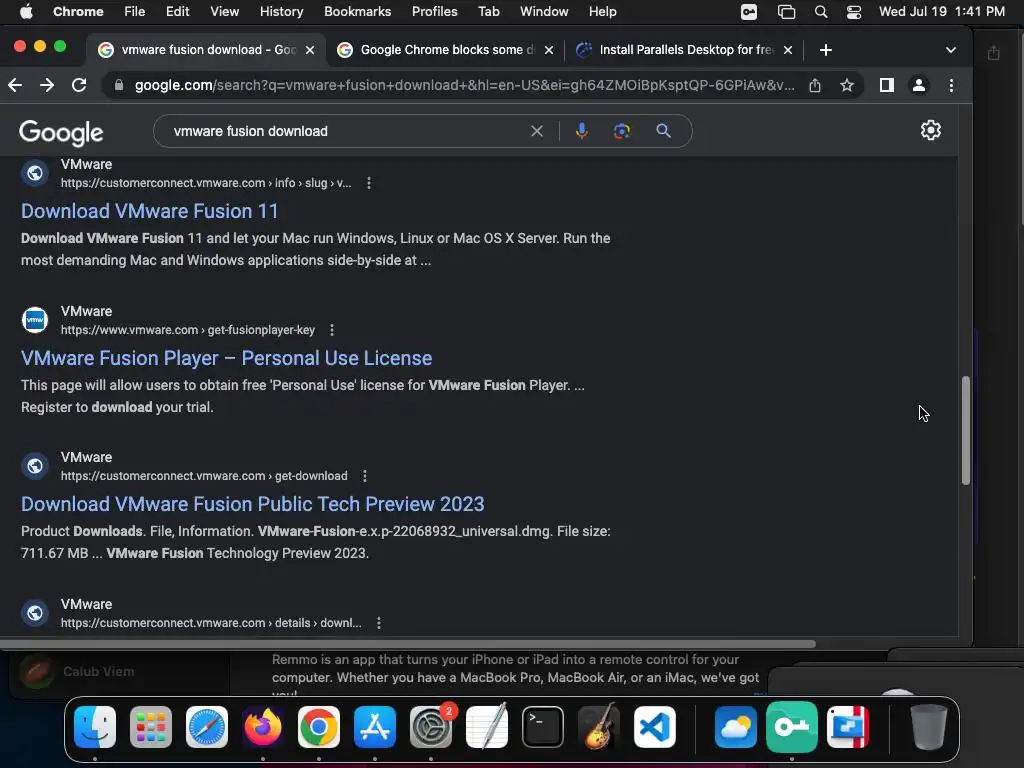The width and height of the screenshot is (1024, 768).
Task: Launch Visual Studio Code from the Dock
Action: click(655, 727)
